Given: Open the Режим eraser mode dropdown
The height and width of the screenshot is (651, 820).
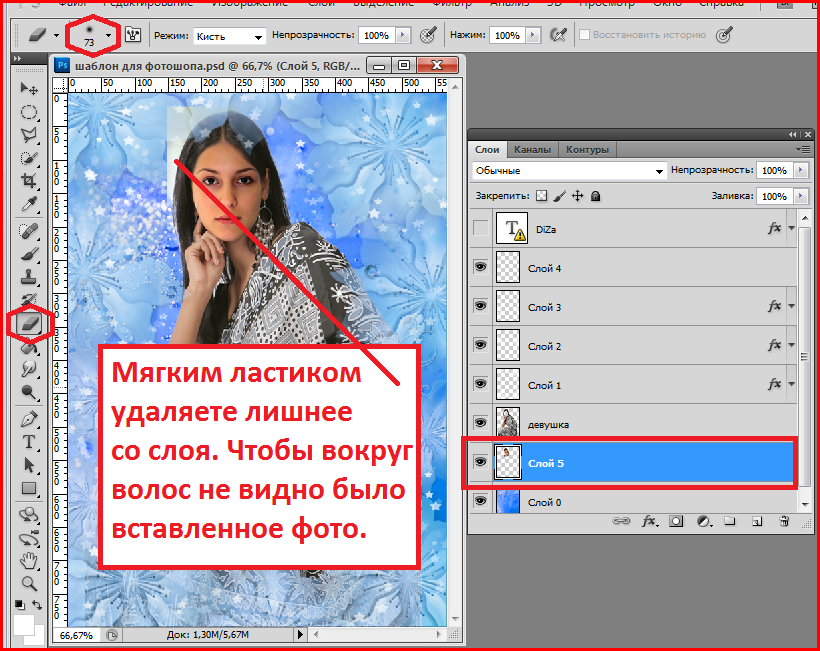Looking at the screenshot, I should point(230,36).
